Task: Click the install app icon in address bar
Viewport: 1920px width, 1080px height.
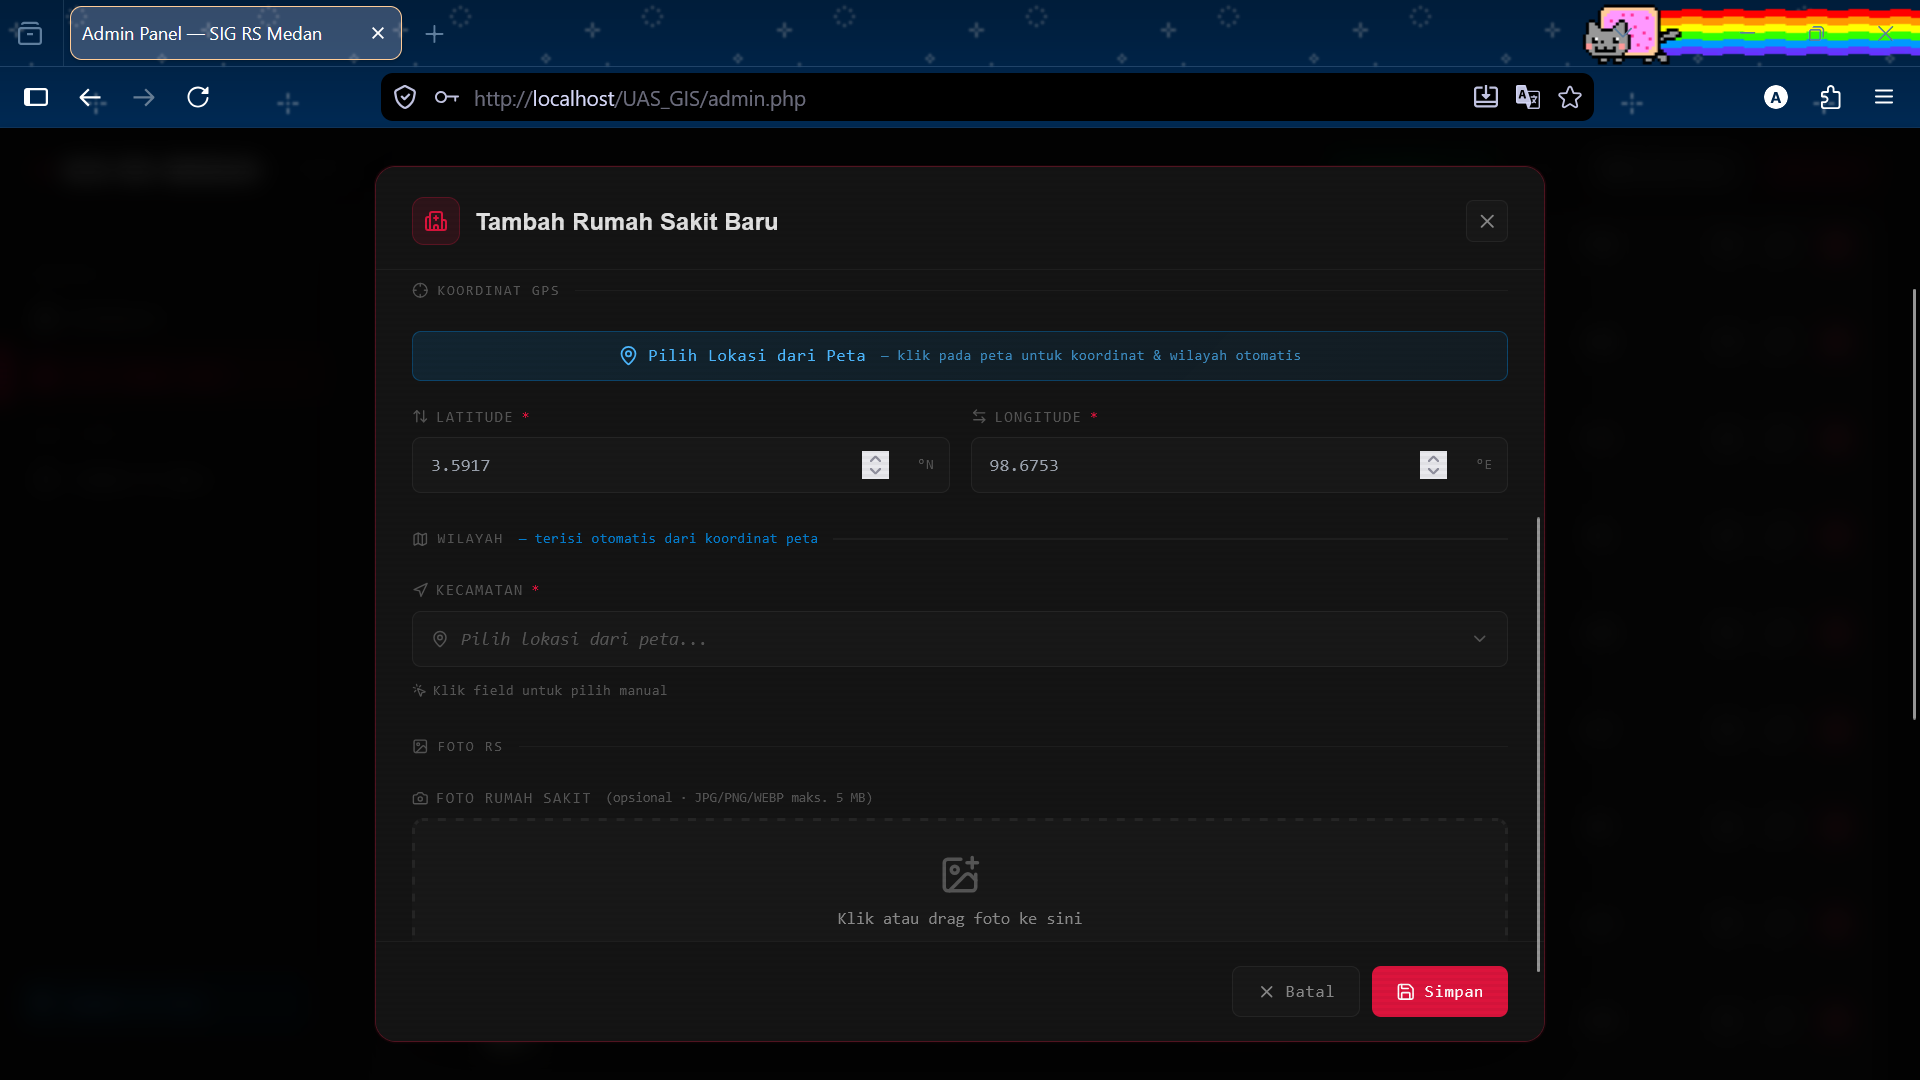Action: coord(1485,97)
